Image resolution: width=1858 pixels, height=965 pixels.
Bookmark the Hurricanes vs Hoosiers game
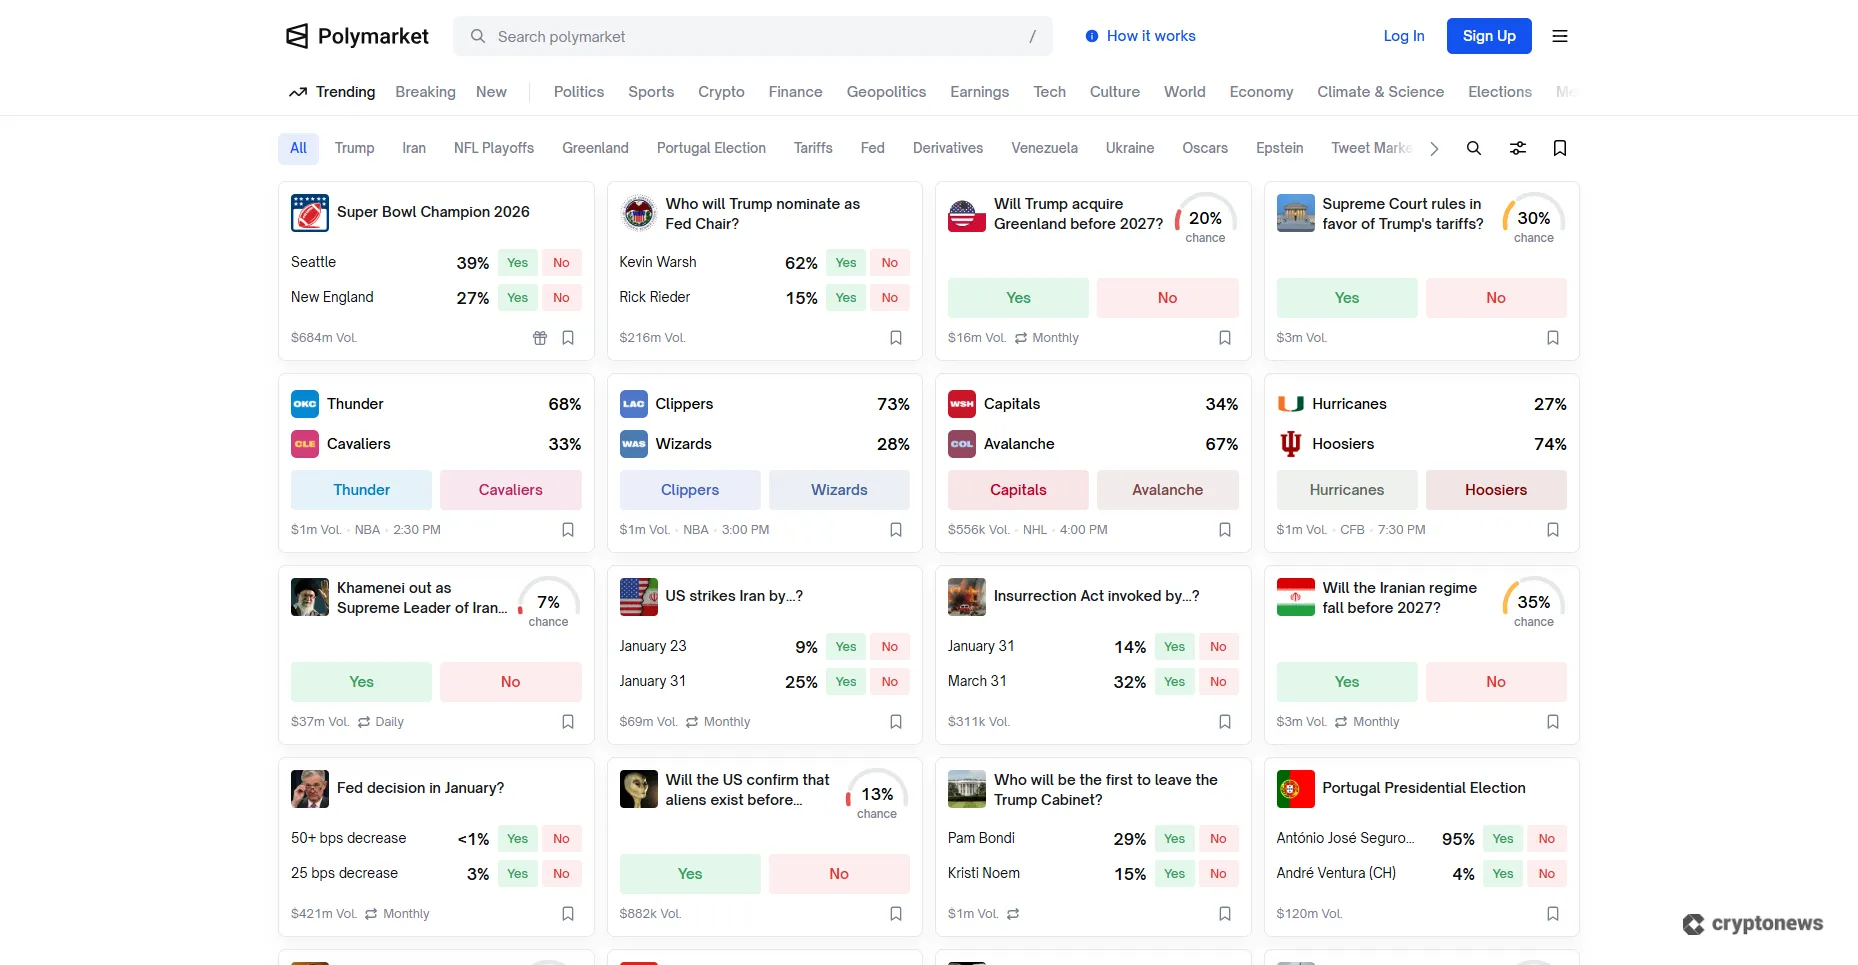pyautogui.click(x=1553, y=530)
